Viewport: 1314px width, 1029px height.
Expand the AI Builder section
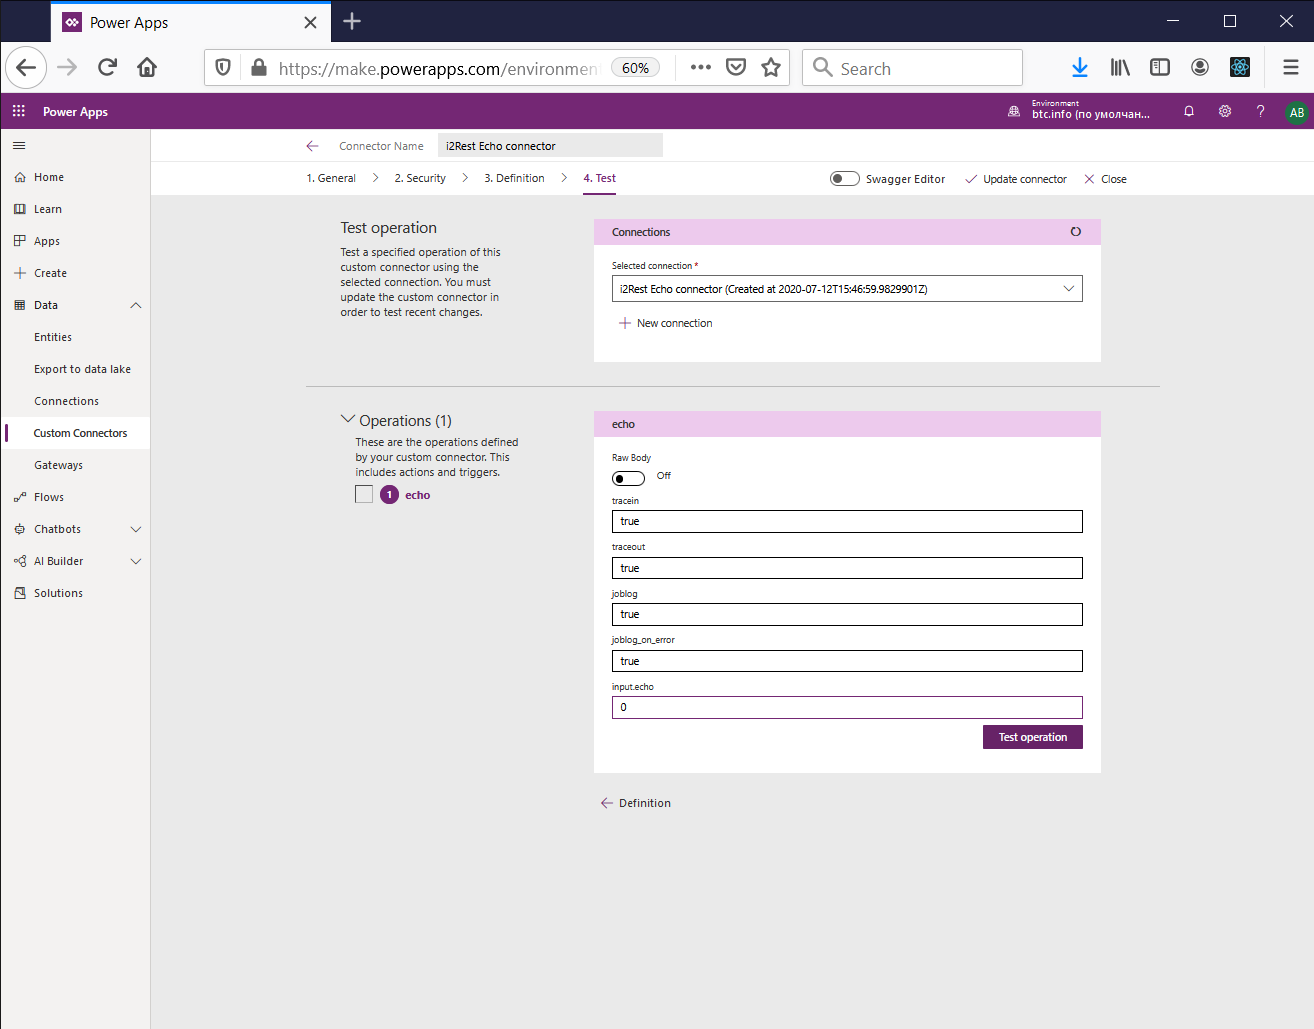click(136, 561)
